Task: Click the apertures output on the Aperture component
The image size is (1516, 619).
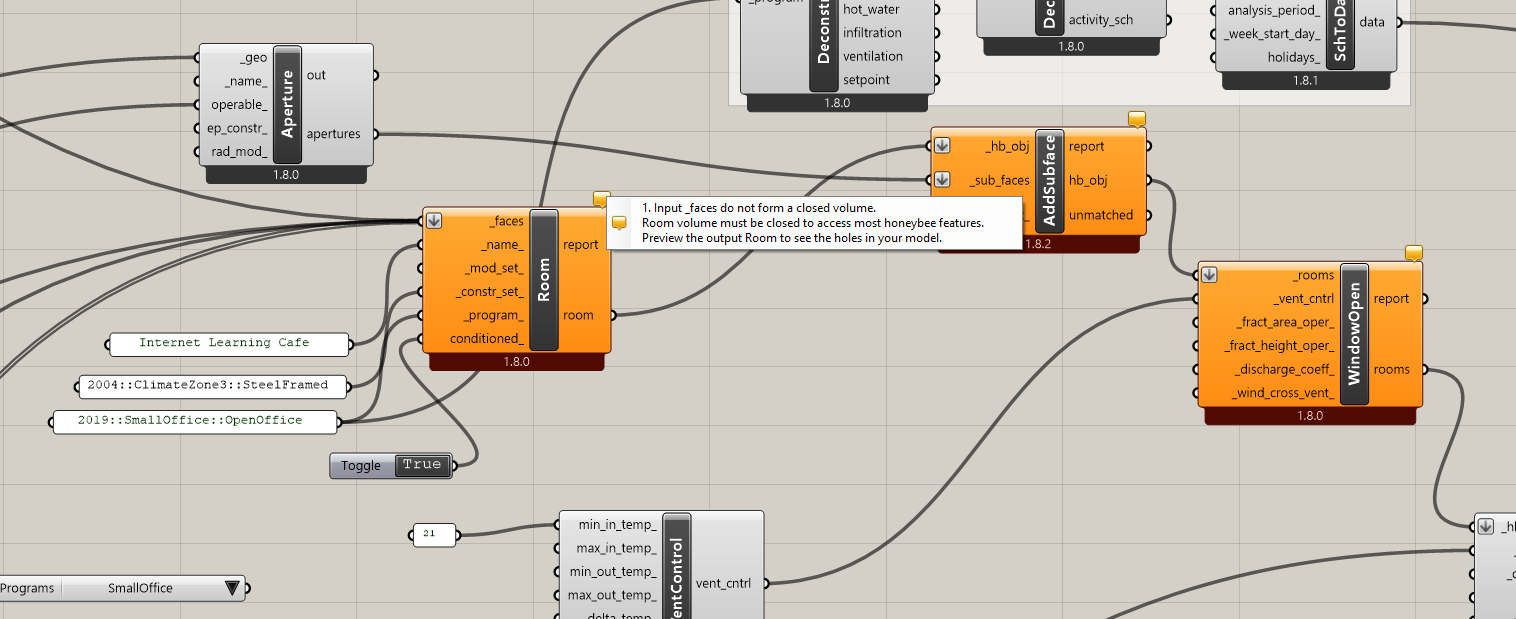Action: click(334, 134)
